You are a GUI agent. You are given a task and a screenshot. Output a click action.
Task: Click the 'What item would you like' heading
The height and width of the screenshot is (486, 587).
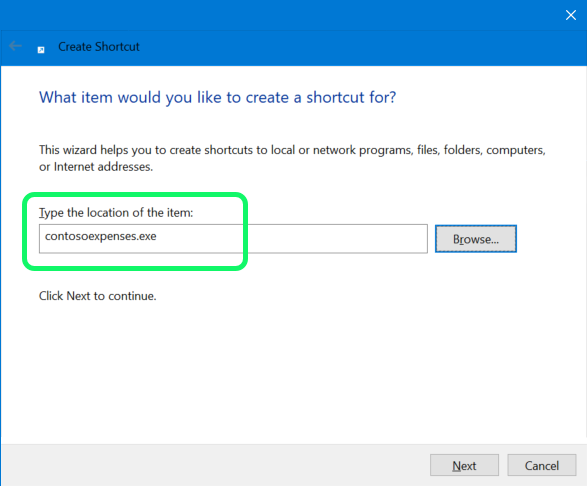[218, 97]
